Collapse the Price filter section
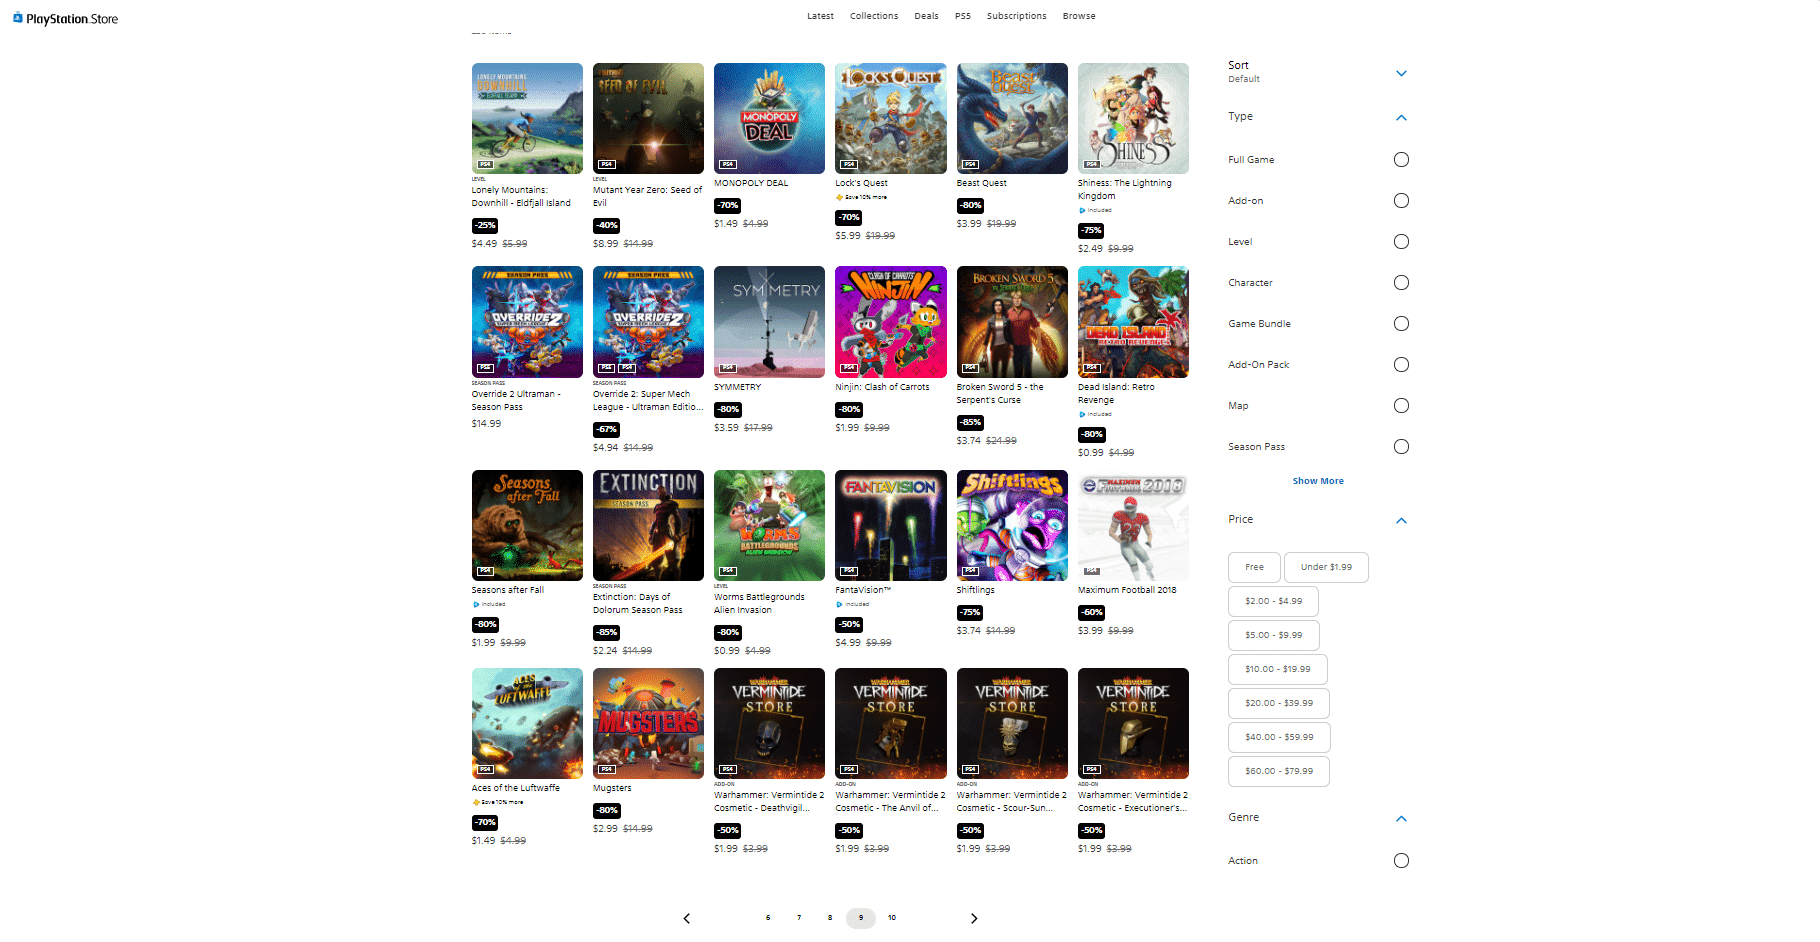The image size is (1820, 942). click(1401, 520)
